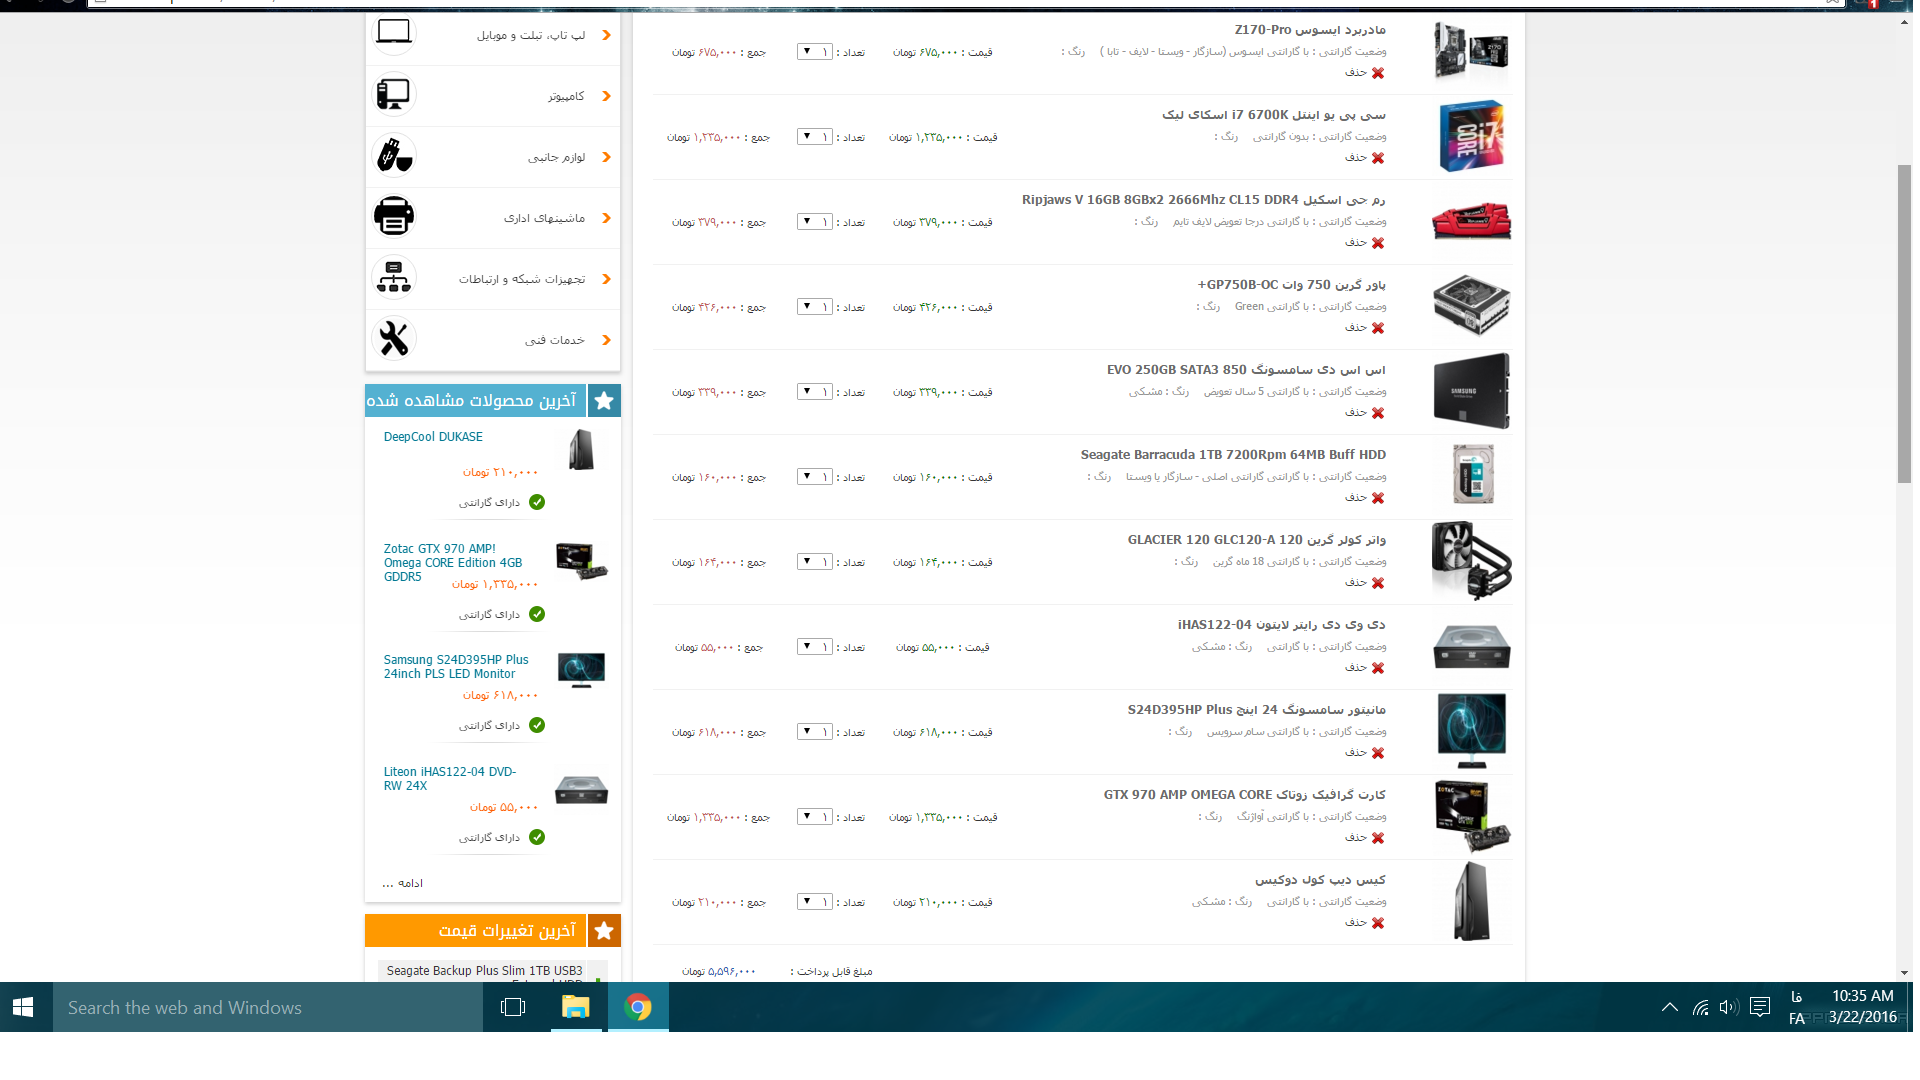Open Task View on the taskbar
This screenshot has width=1920, height=1080.
(513, 1007)
